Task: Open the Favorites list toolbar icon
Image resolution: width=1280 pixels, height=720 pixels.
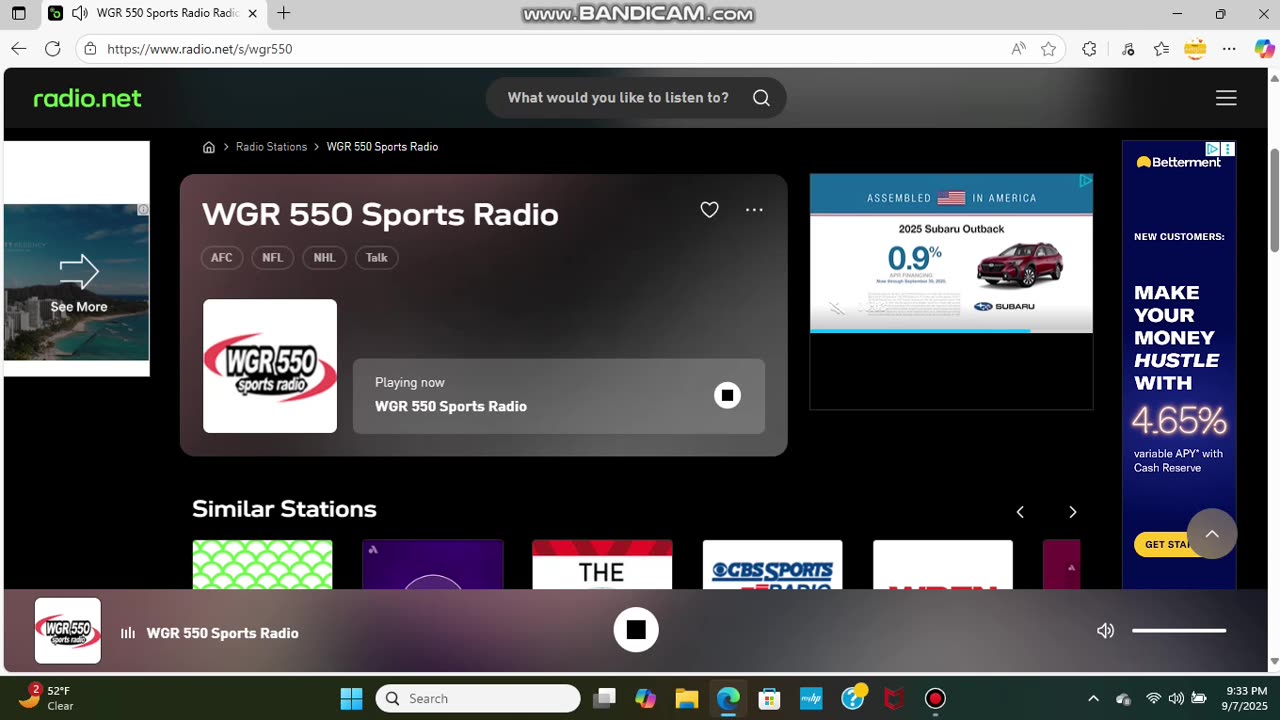Action: click(1161, 49)
